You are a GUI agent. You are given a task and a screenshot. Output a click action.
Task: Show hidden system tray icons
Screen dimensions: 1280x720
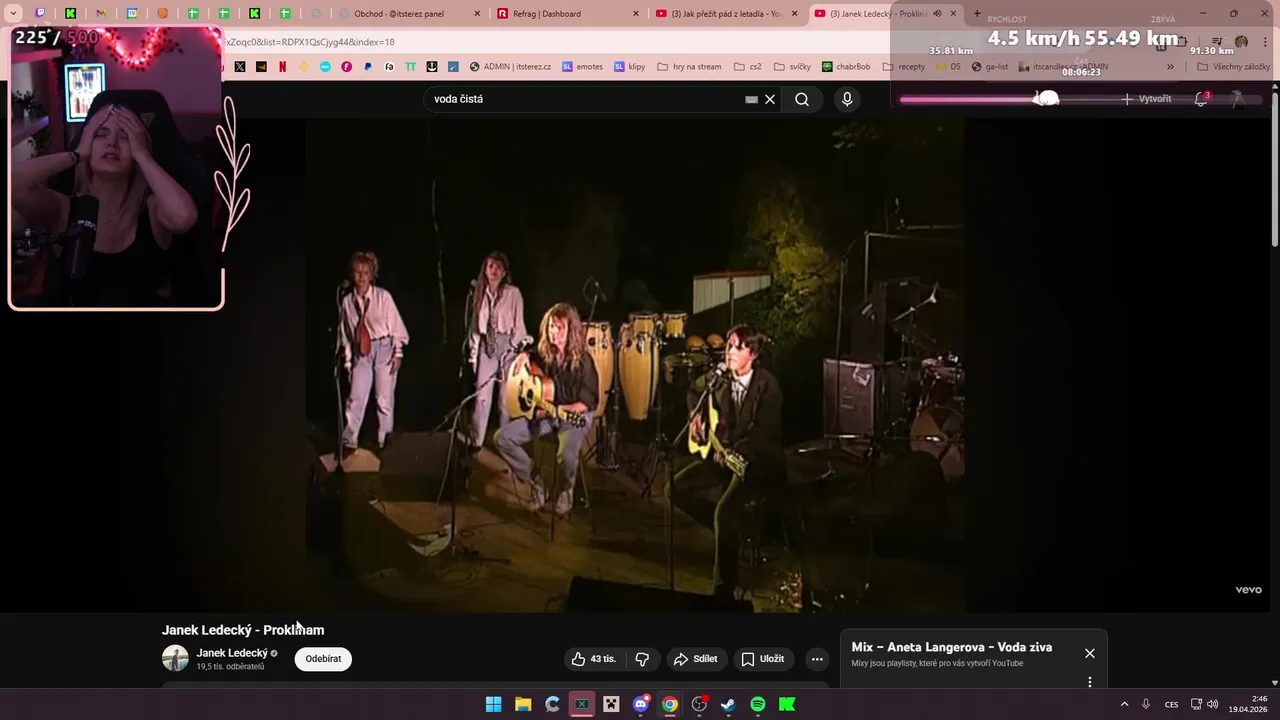(1124, 704)
